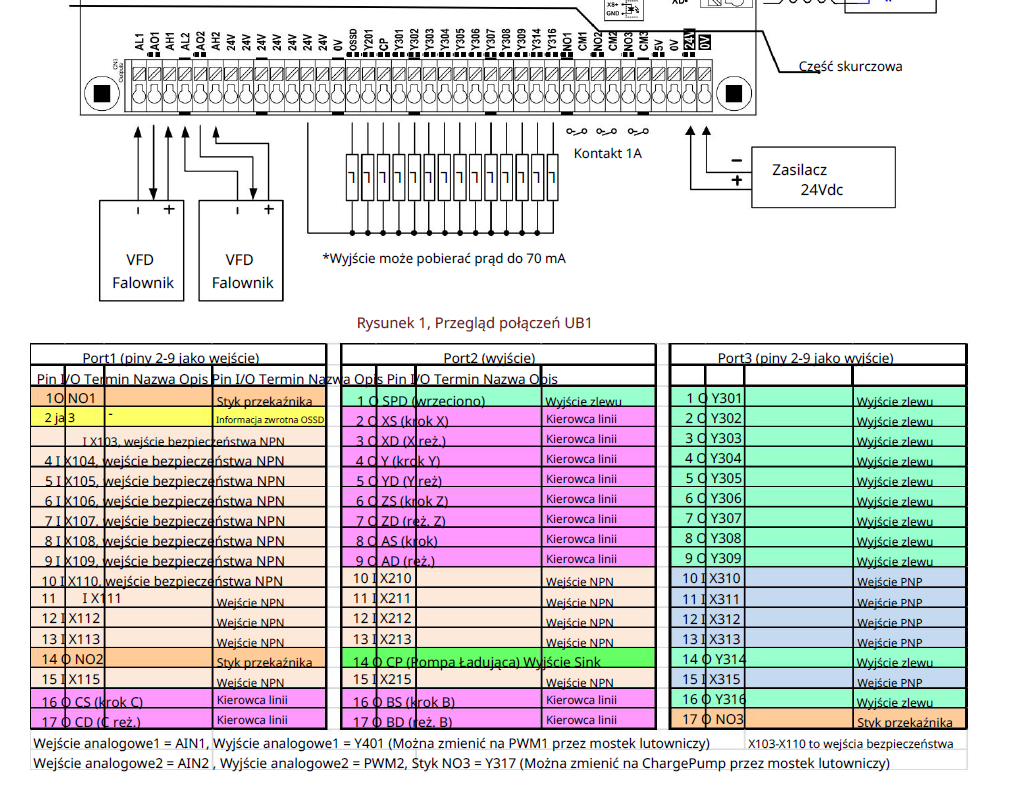The image size is (1027, 791).
Task: Click "X115" in the Port1 table
Action: pos(84,679)
